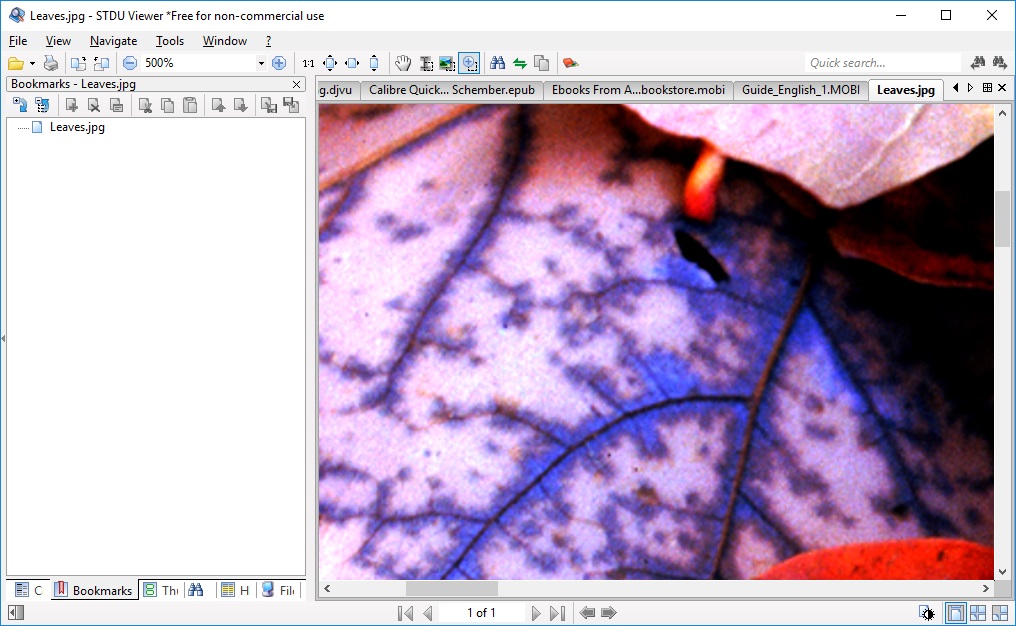This screenshot has width=1016, height=626.
Task: Click the page number field showing 1 of 1
Action: tap(481, 612)
